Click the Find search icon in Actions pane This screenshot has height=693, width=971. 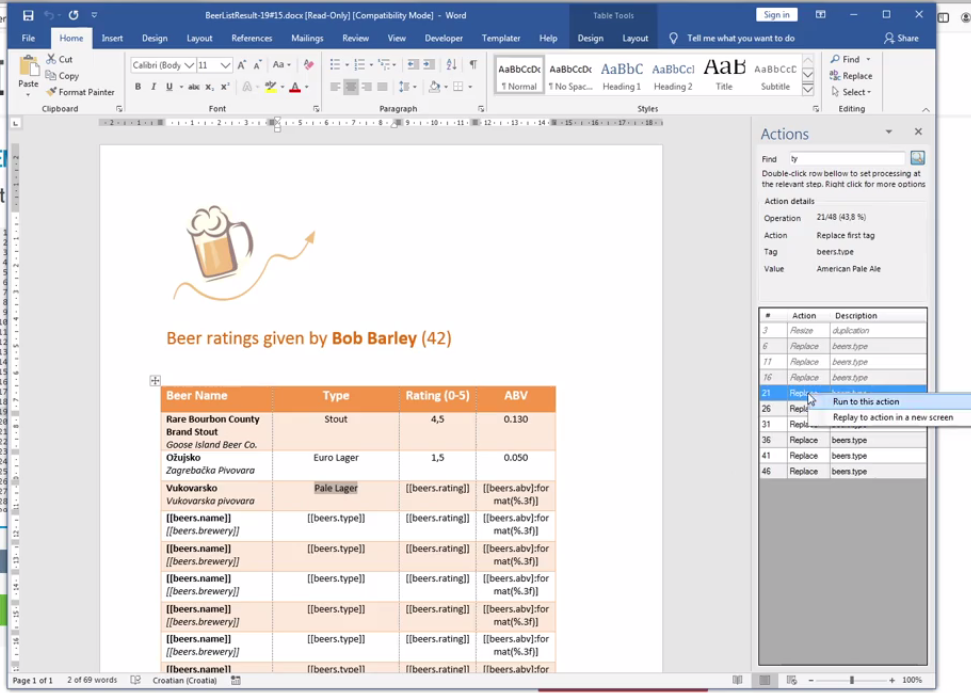917,159
